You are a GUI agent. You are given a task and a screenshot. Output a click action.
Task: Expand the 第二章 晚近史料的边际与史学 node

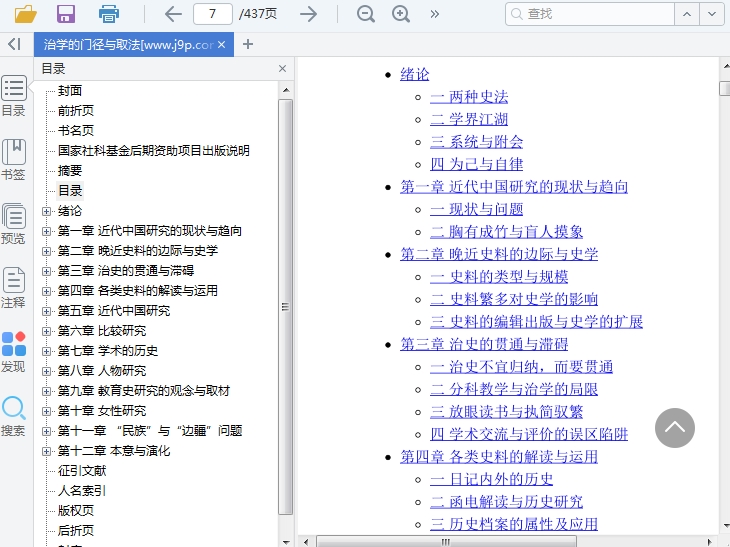click(x=46, y=251)
